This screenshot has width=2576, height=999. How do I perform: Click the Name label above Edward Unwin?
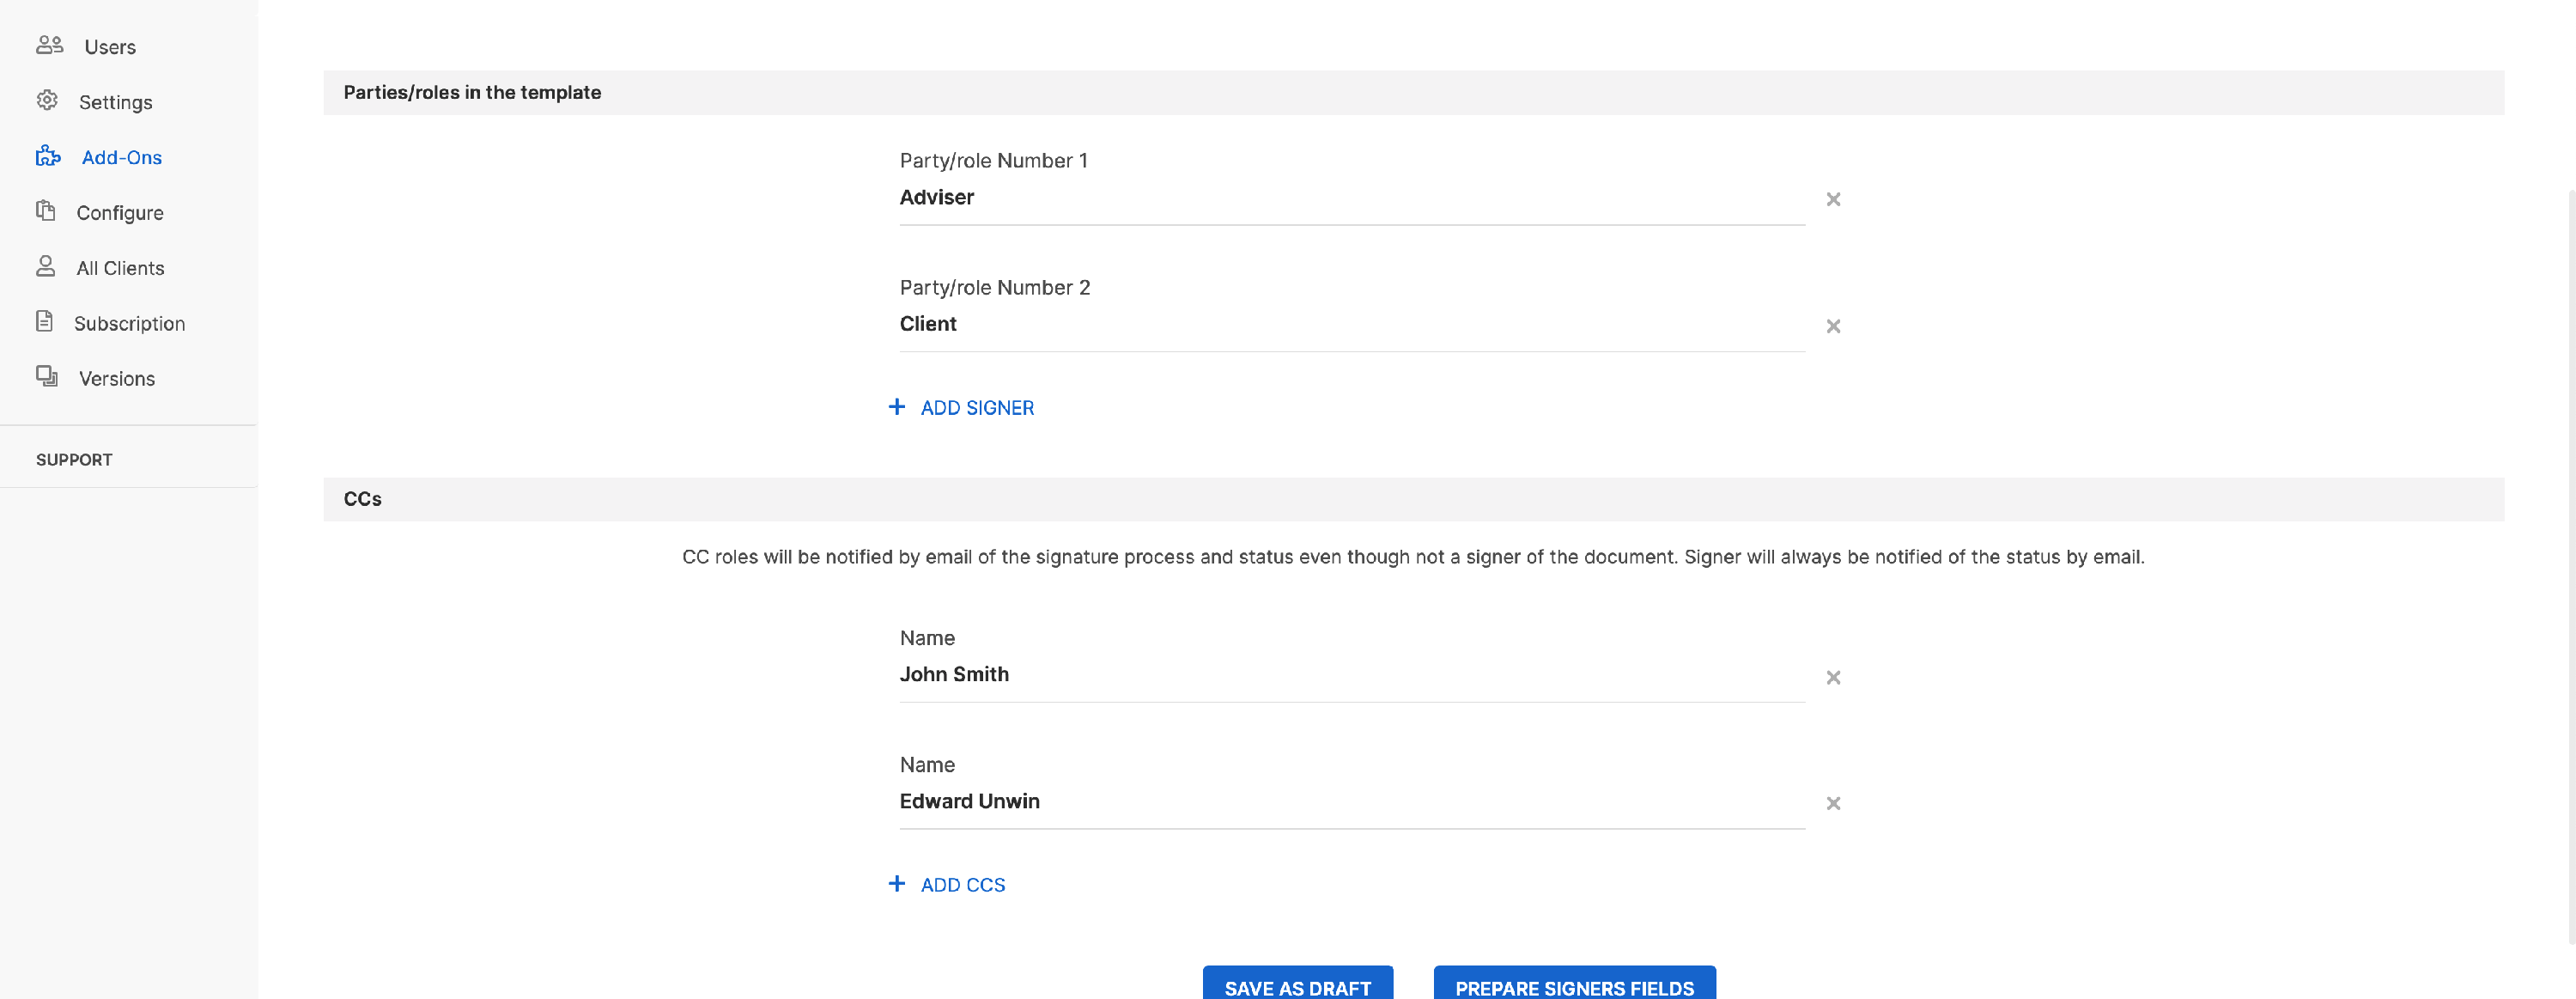point(927,765)
